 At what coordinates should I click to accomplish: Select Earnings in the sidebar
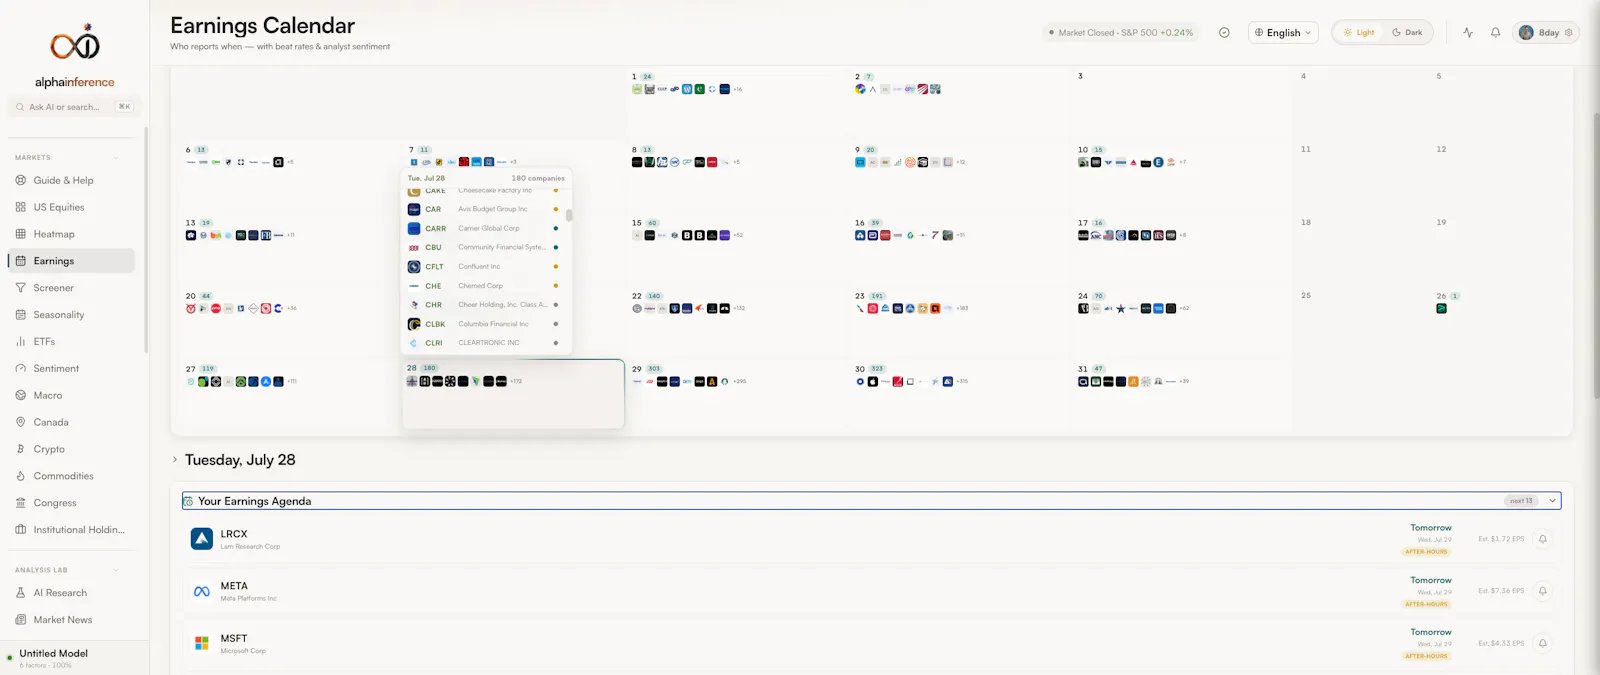pyautogui.click(x=71, y=261)
